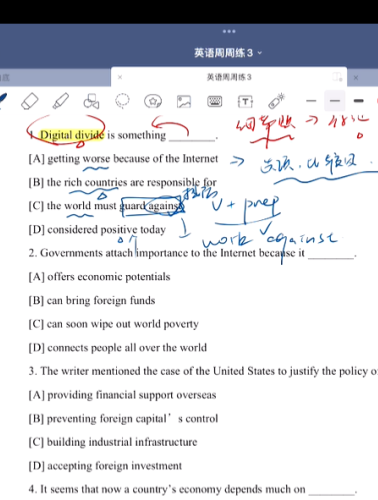
Task: Close the 英语周周练3 tab
Action: (x=120, y=77)
